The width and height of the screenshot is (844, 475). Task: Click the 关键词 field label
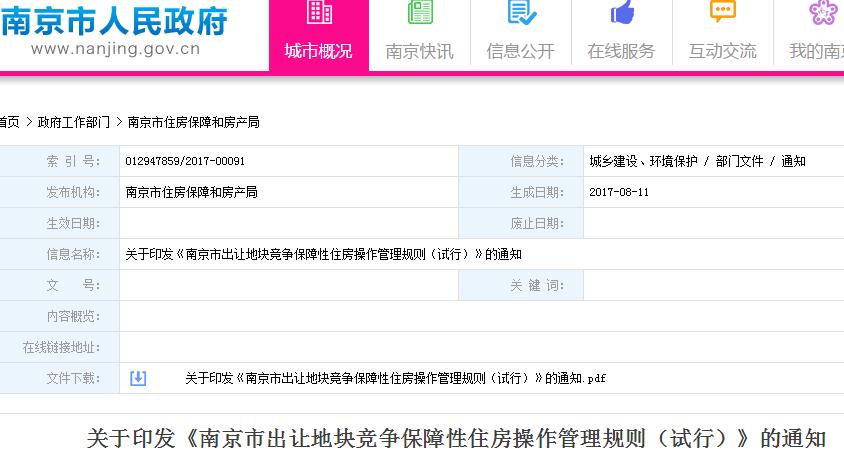[x=537, y=285]
